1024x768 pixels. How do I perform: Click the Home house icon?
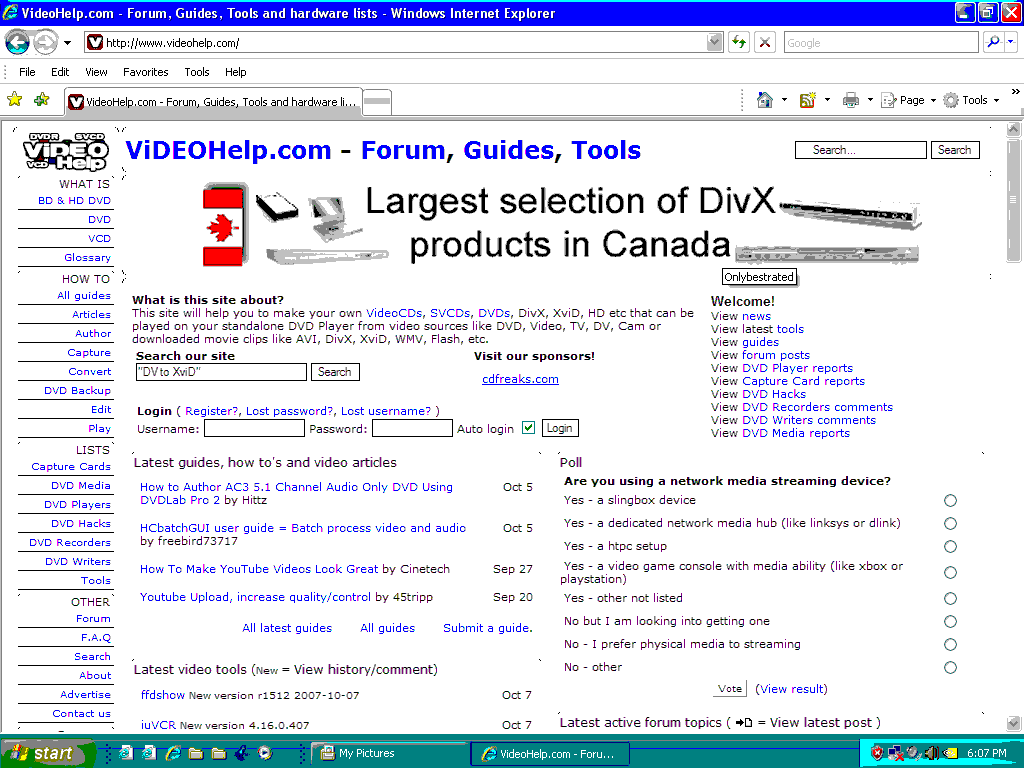click(x=765, y=100)
